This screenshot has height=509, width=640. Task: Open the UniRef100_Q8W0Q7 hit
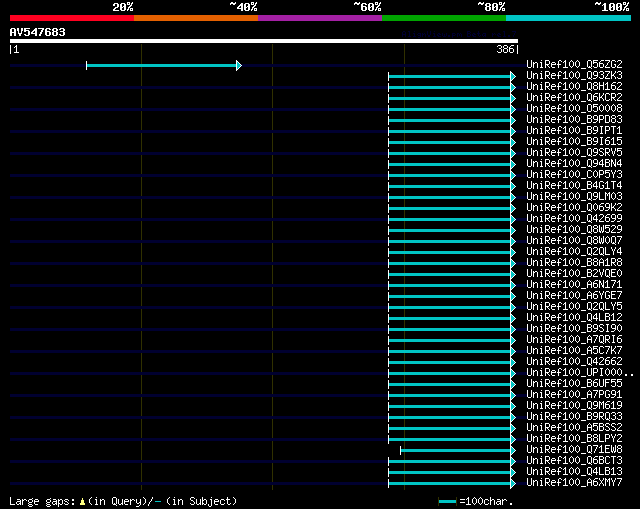574,241
